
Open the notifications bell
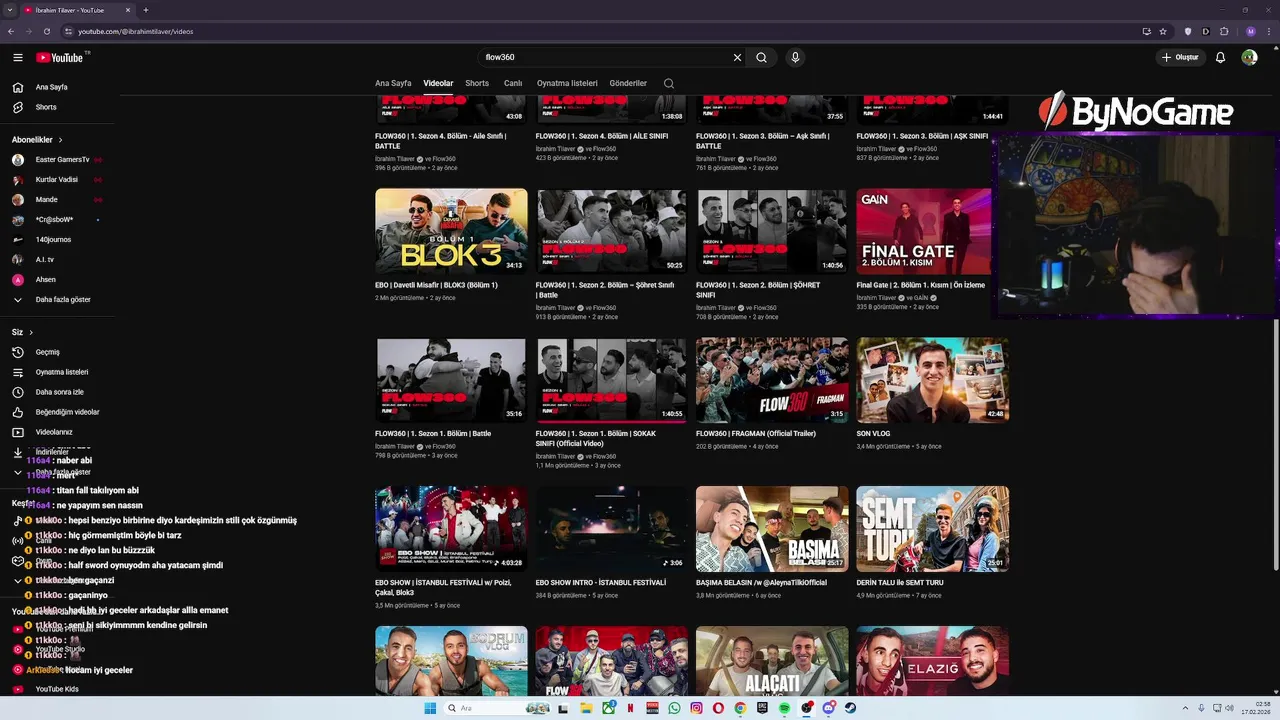coord(1220,57)
